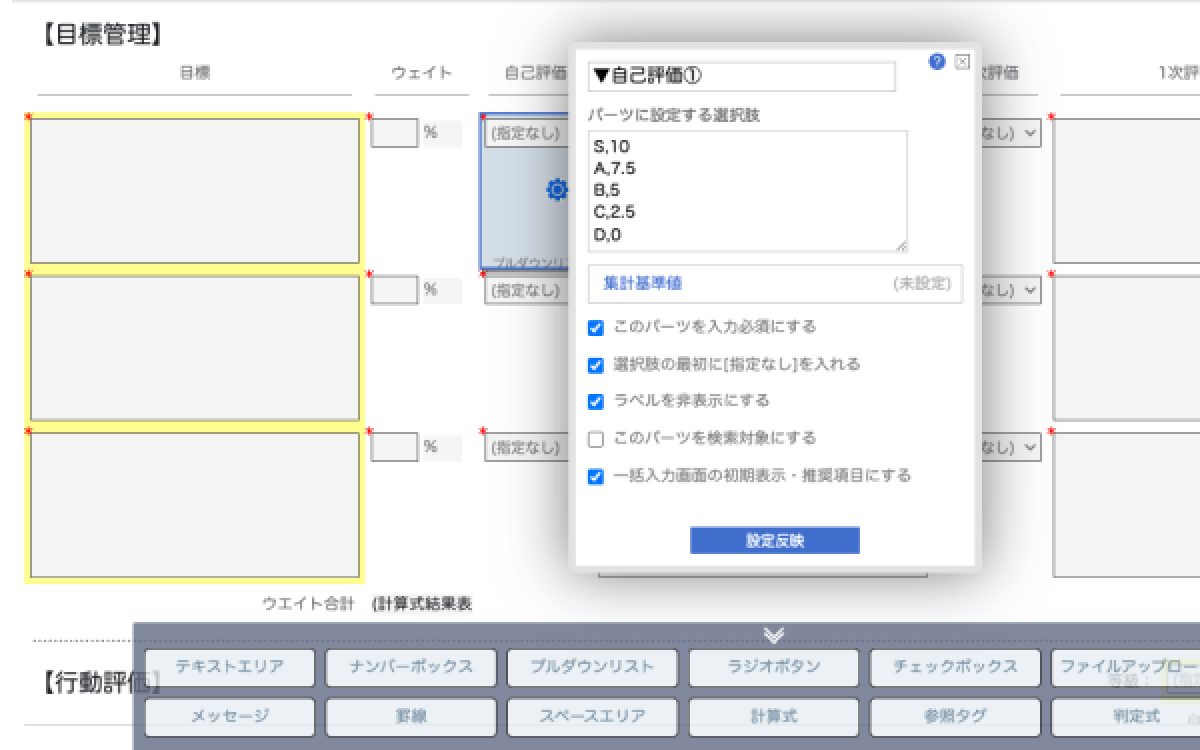Screen dimensions: 1200x750
Task: Click the ▼自己評価① label name field
Action: [741, 76]
